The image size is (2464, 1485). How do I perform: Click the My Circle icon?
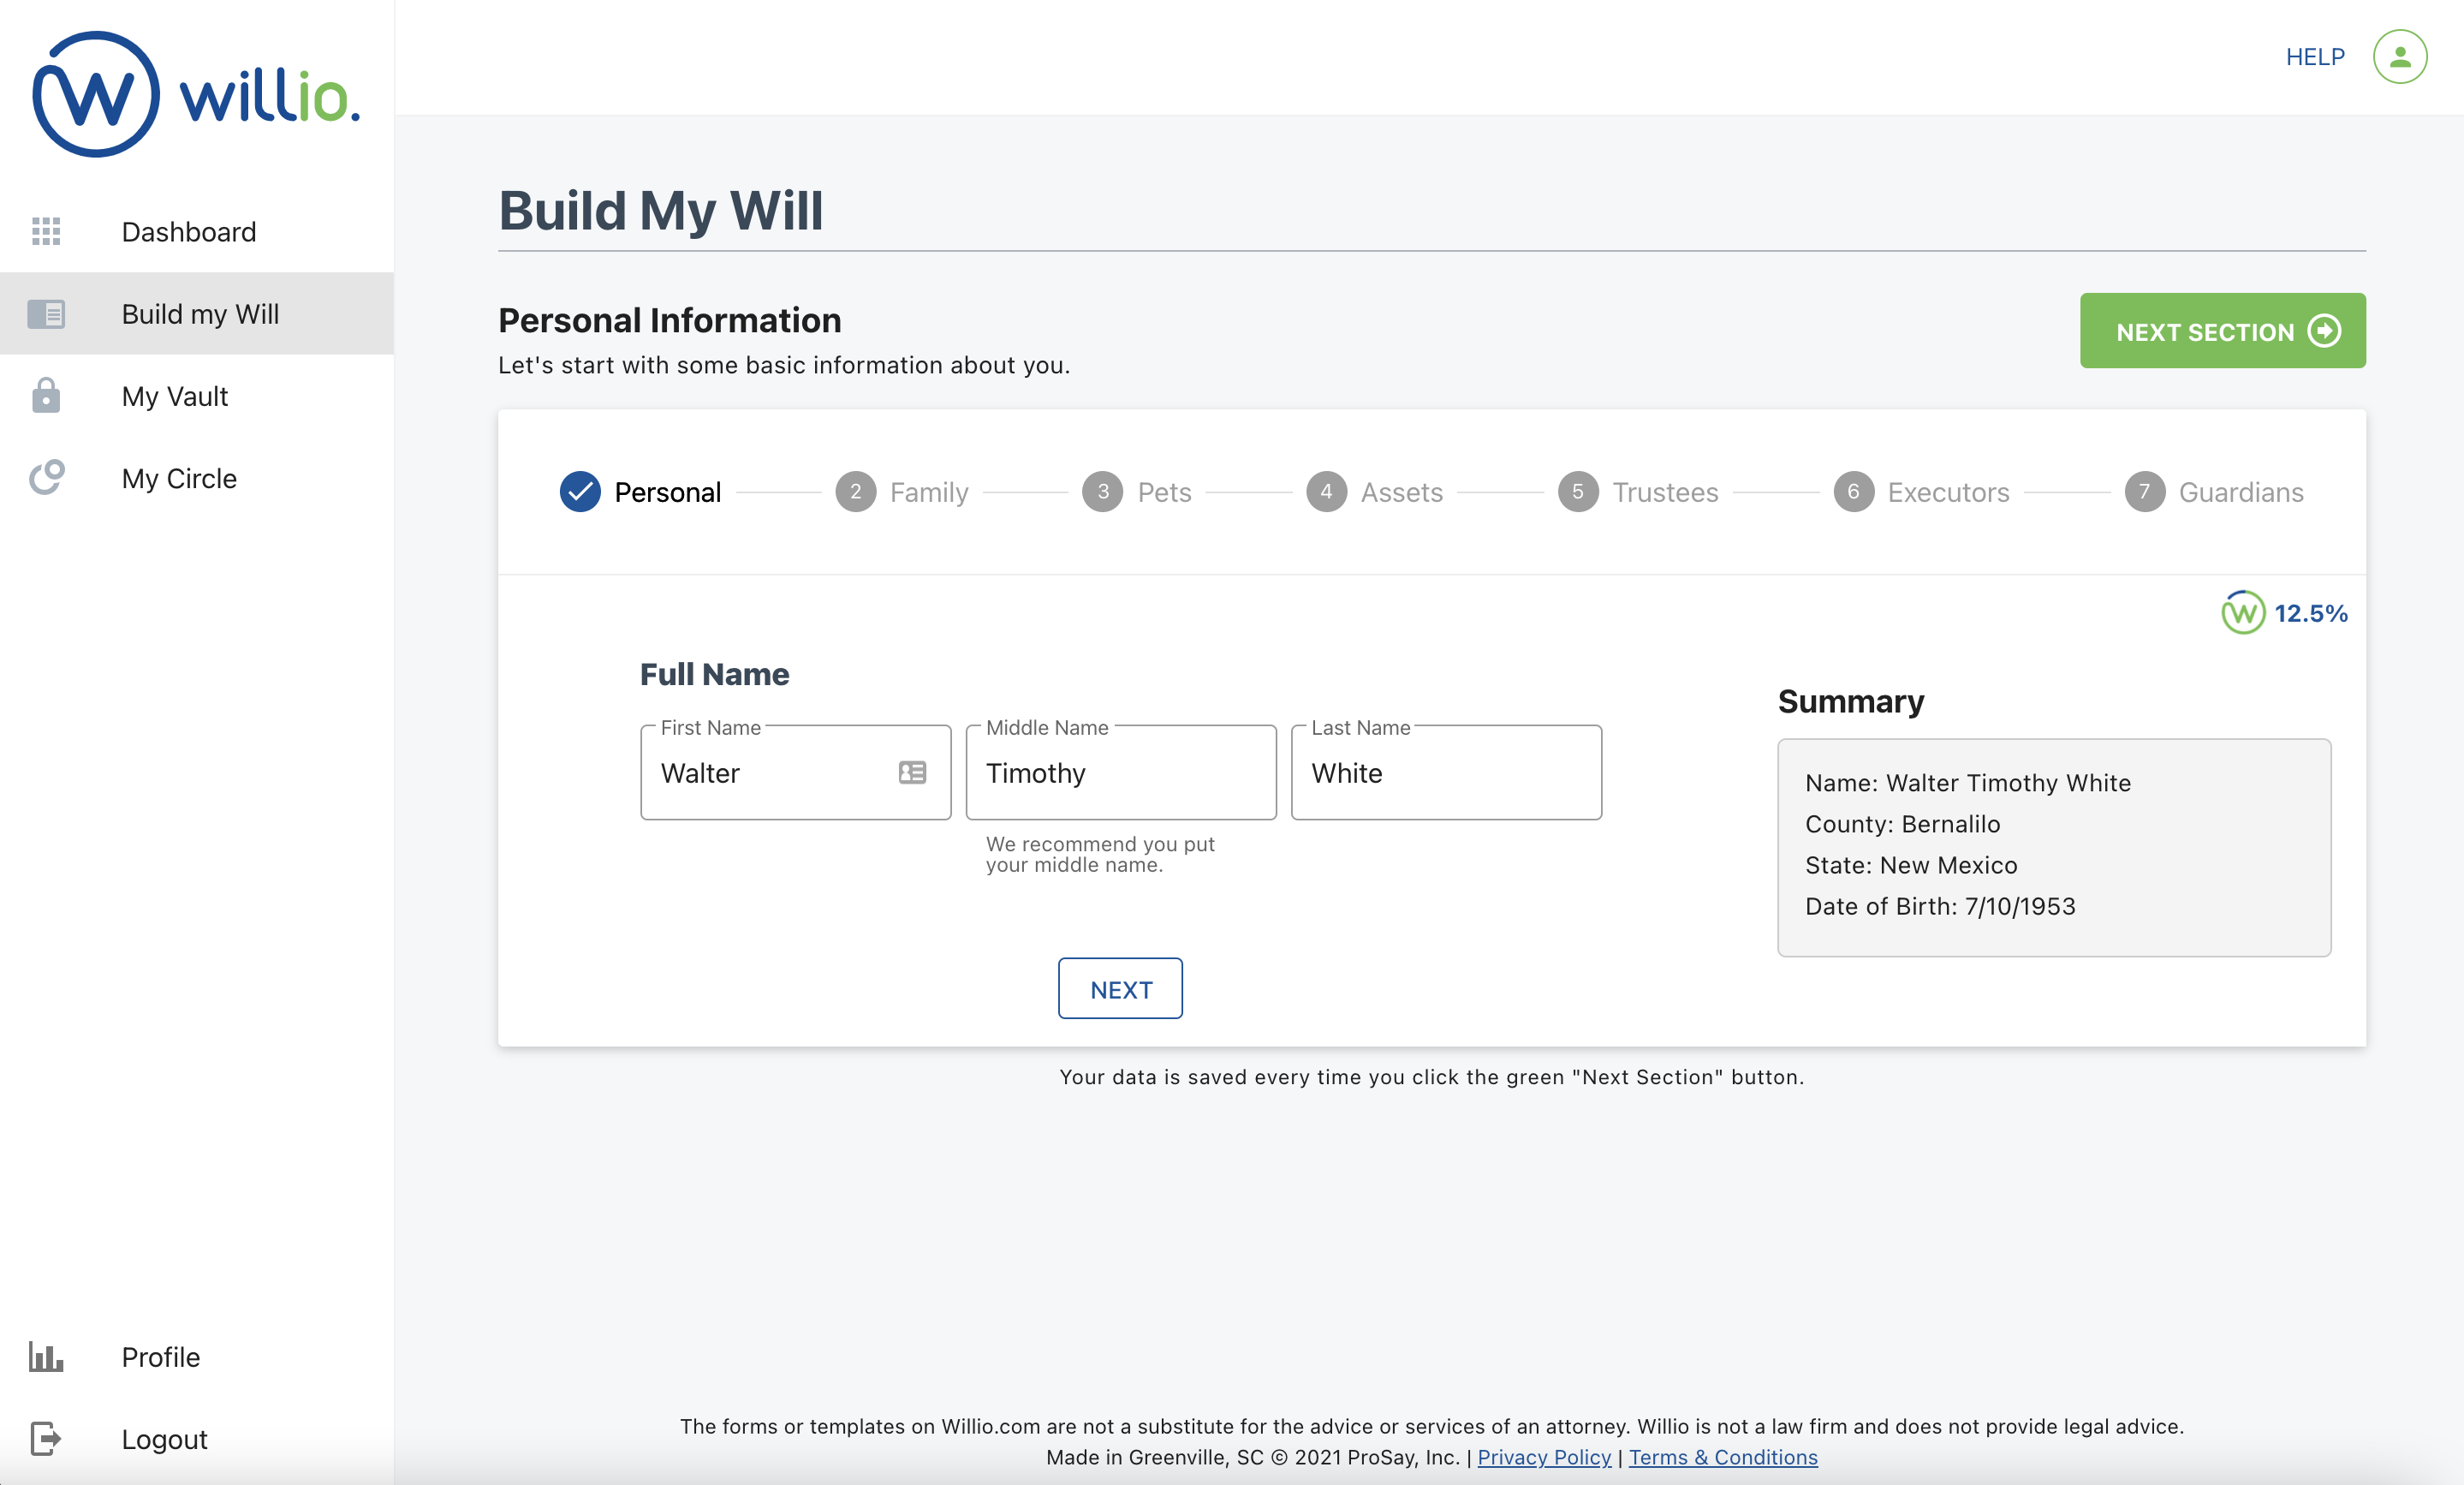coord(46,478)
